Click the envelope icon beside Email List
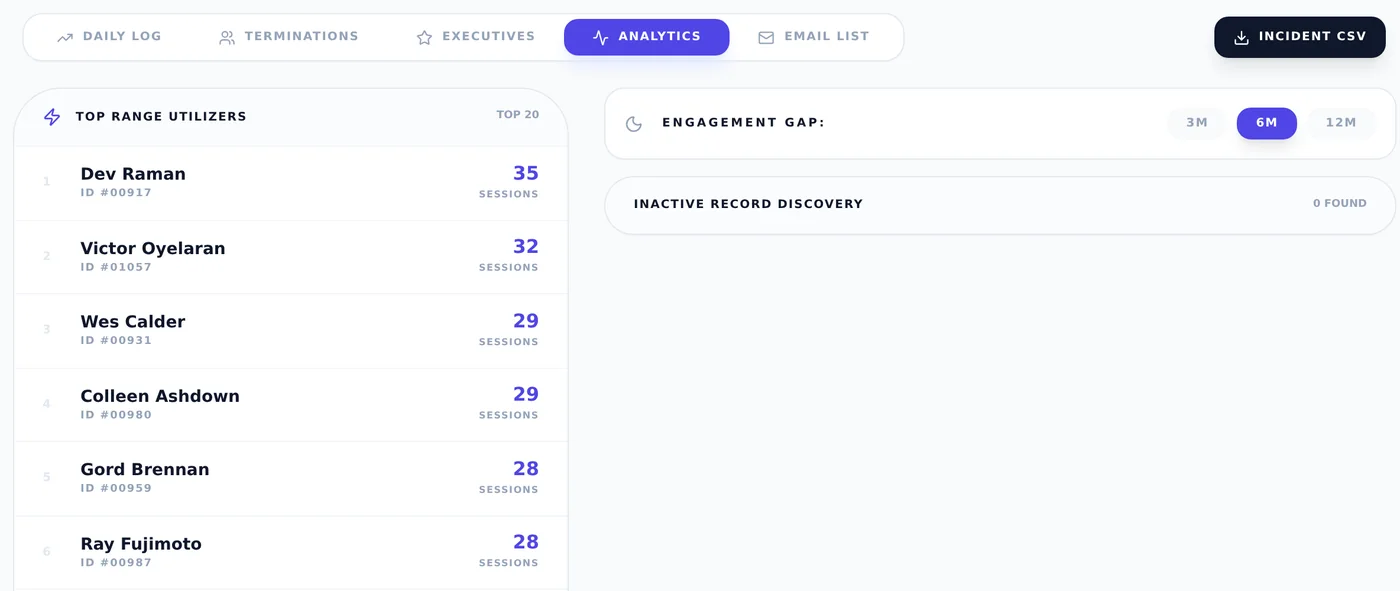This screenshot has height=591, width=1400. coord(766,37)
